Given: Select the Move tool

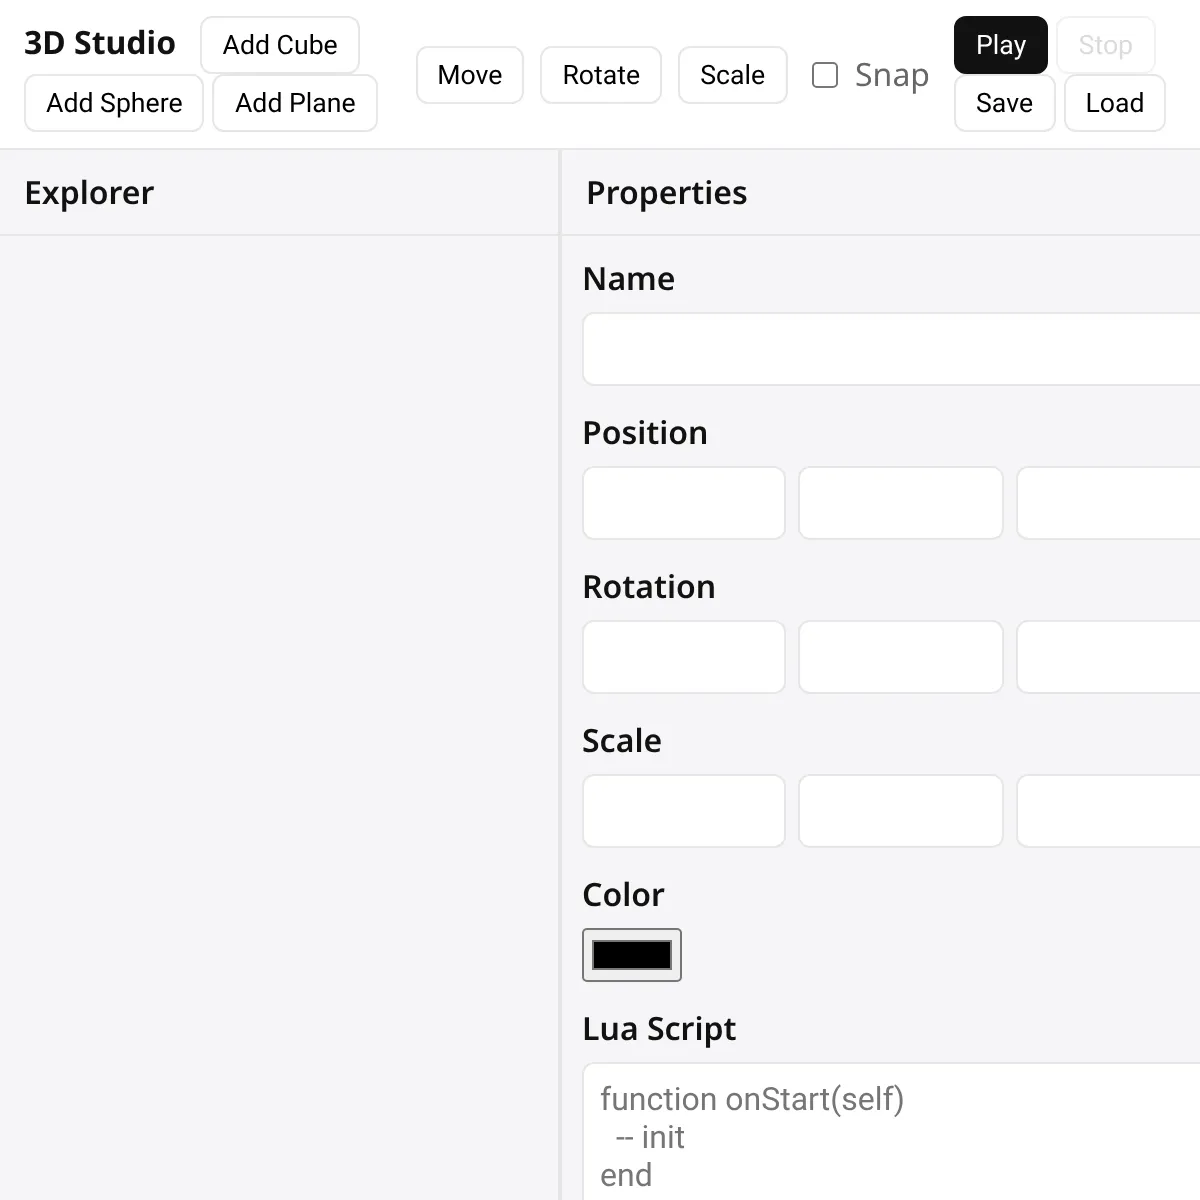Looking at the screenshot, I should (470, 75).
